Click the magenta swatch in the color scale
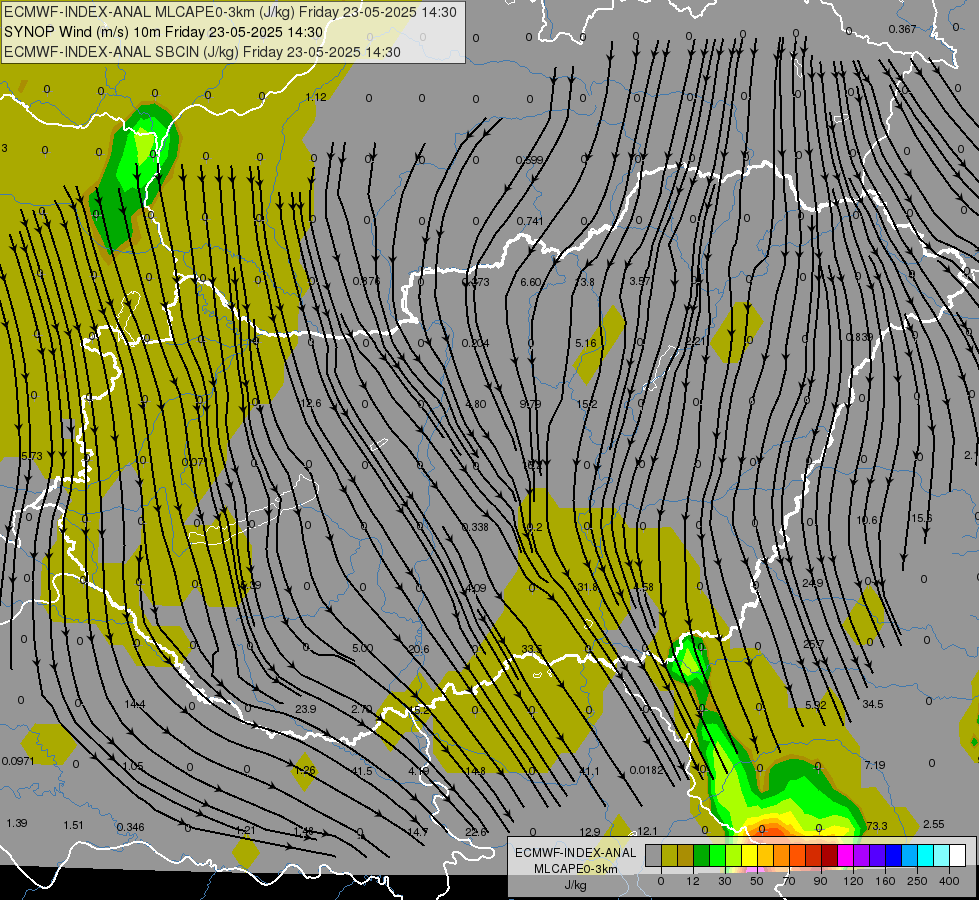 click(845, 856)
